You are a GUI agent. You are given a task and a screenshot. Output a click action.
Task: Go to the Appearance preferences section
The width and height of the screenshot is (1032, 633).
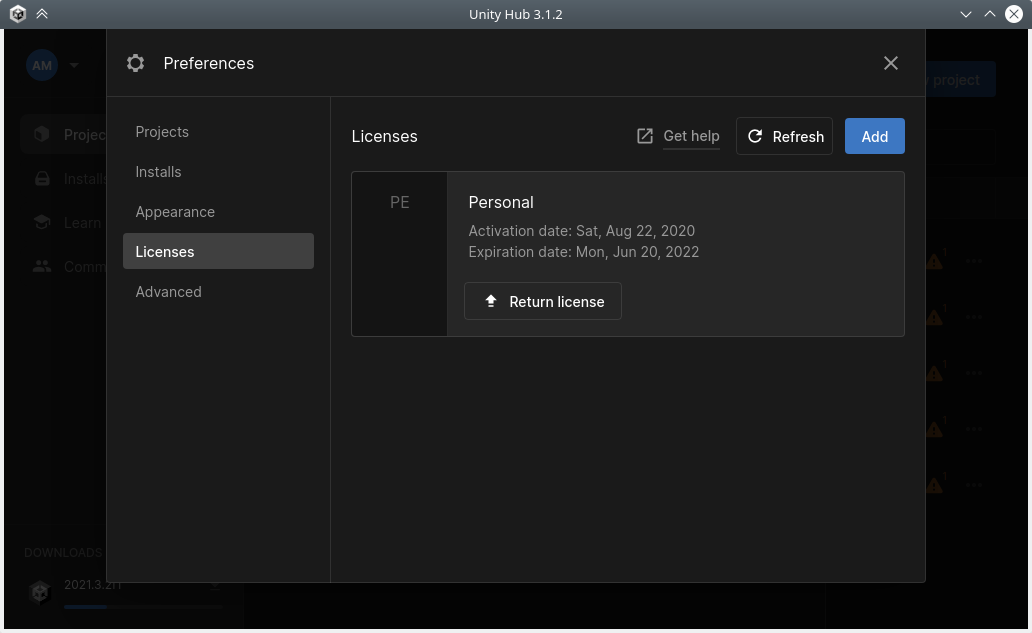click(175, 212)
